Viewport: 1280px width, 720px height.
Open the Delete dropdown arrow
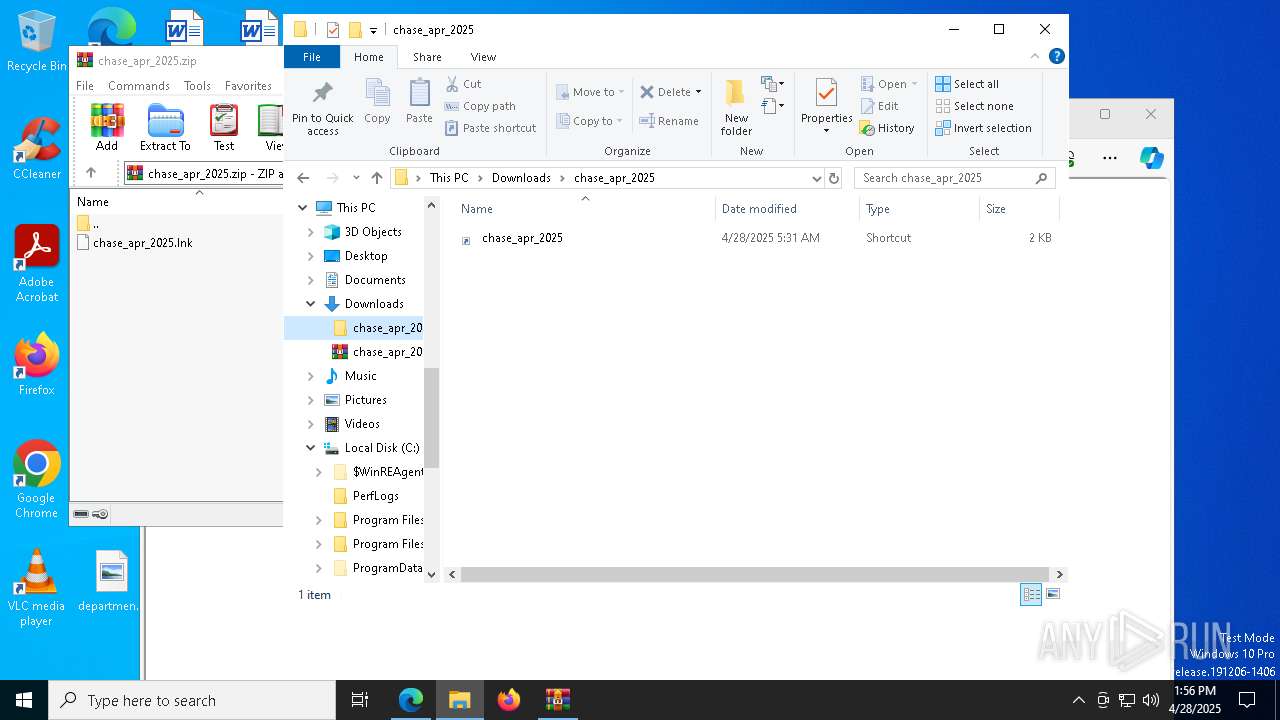point(698,92)
